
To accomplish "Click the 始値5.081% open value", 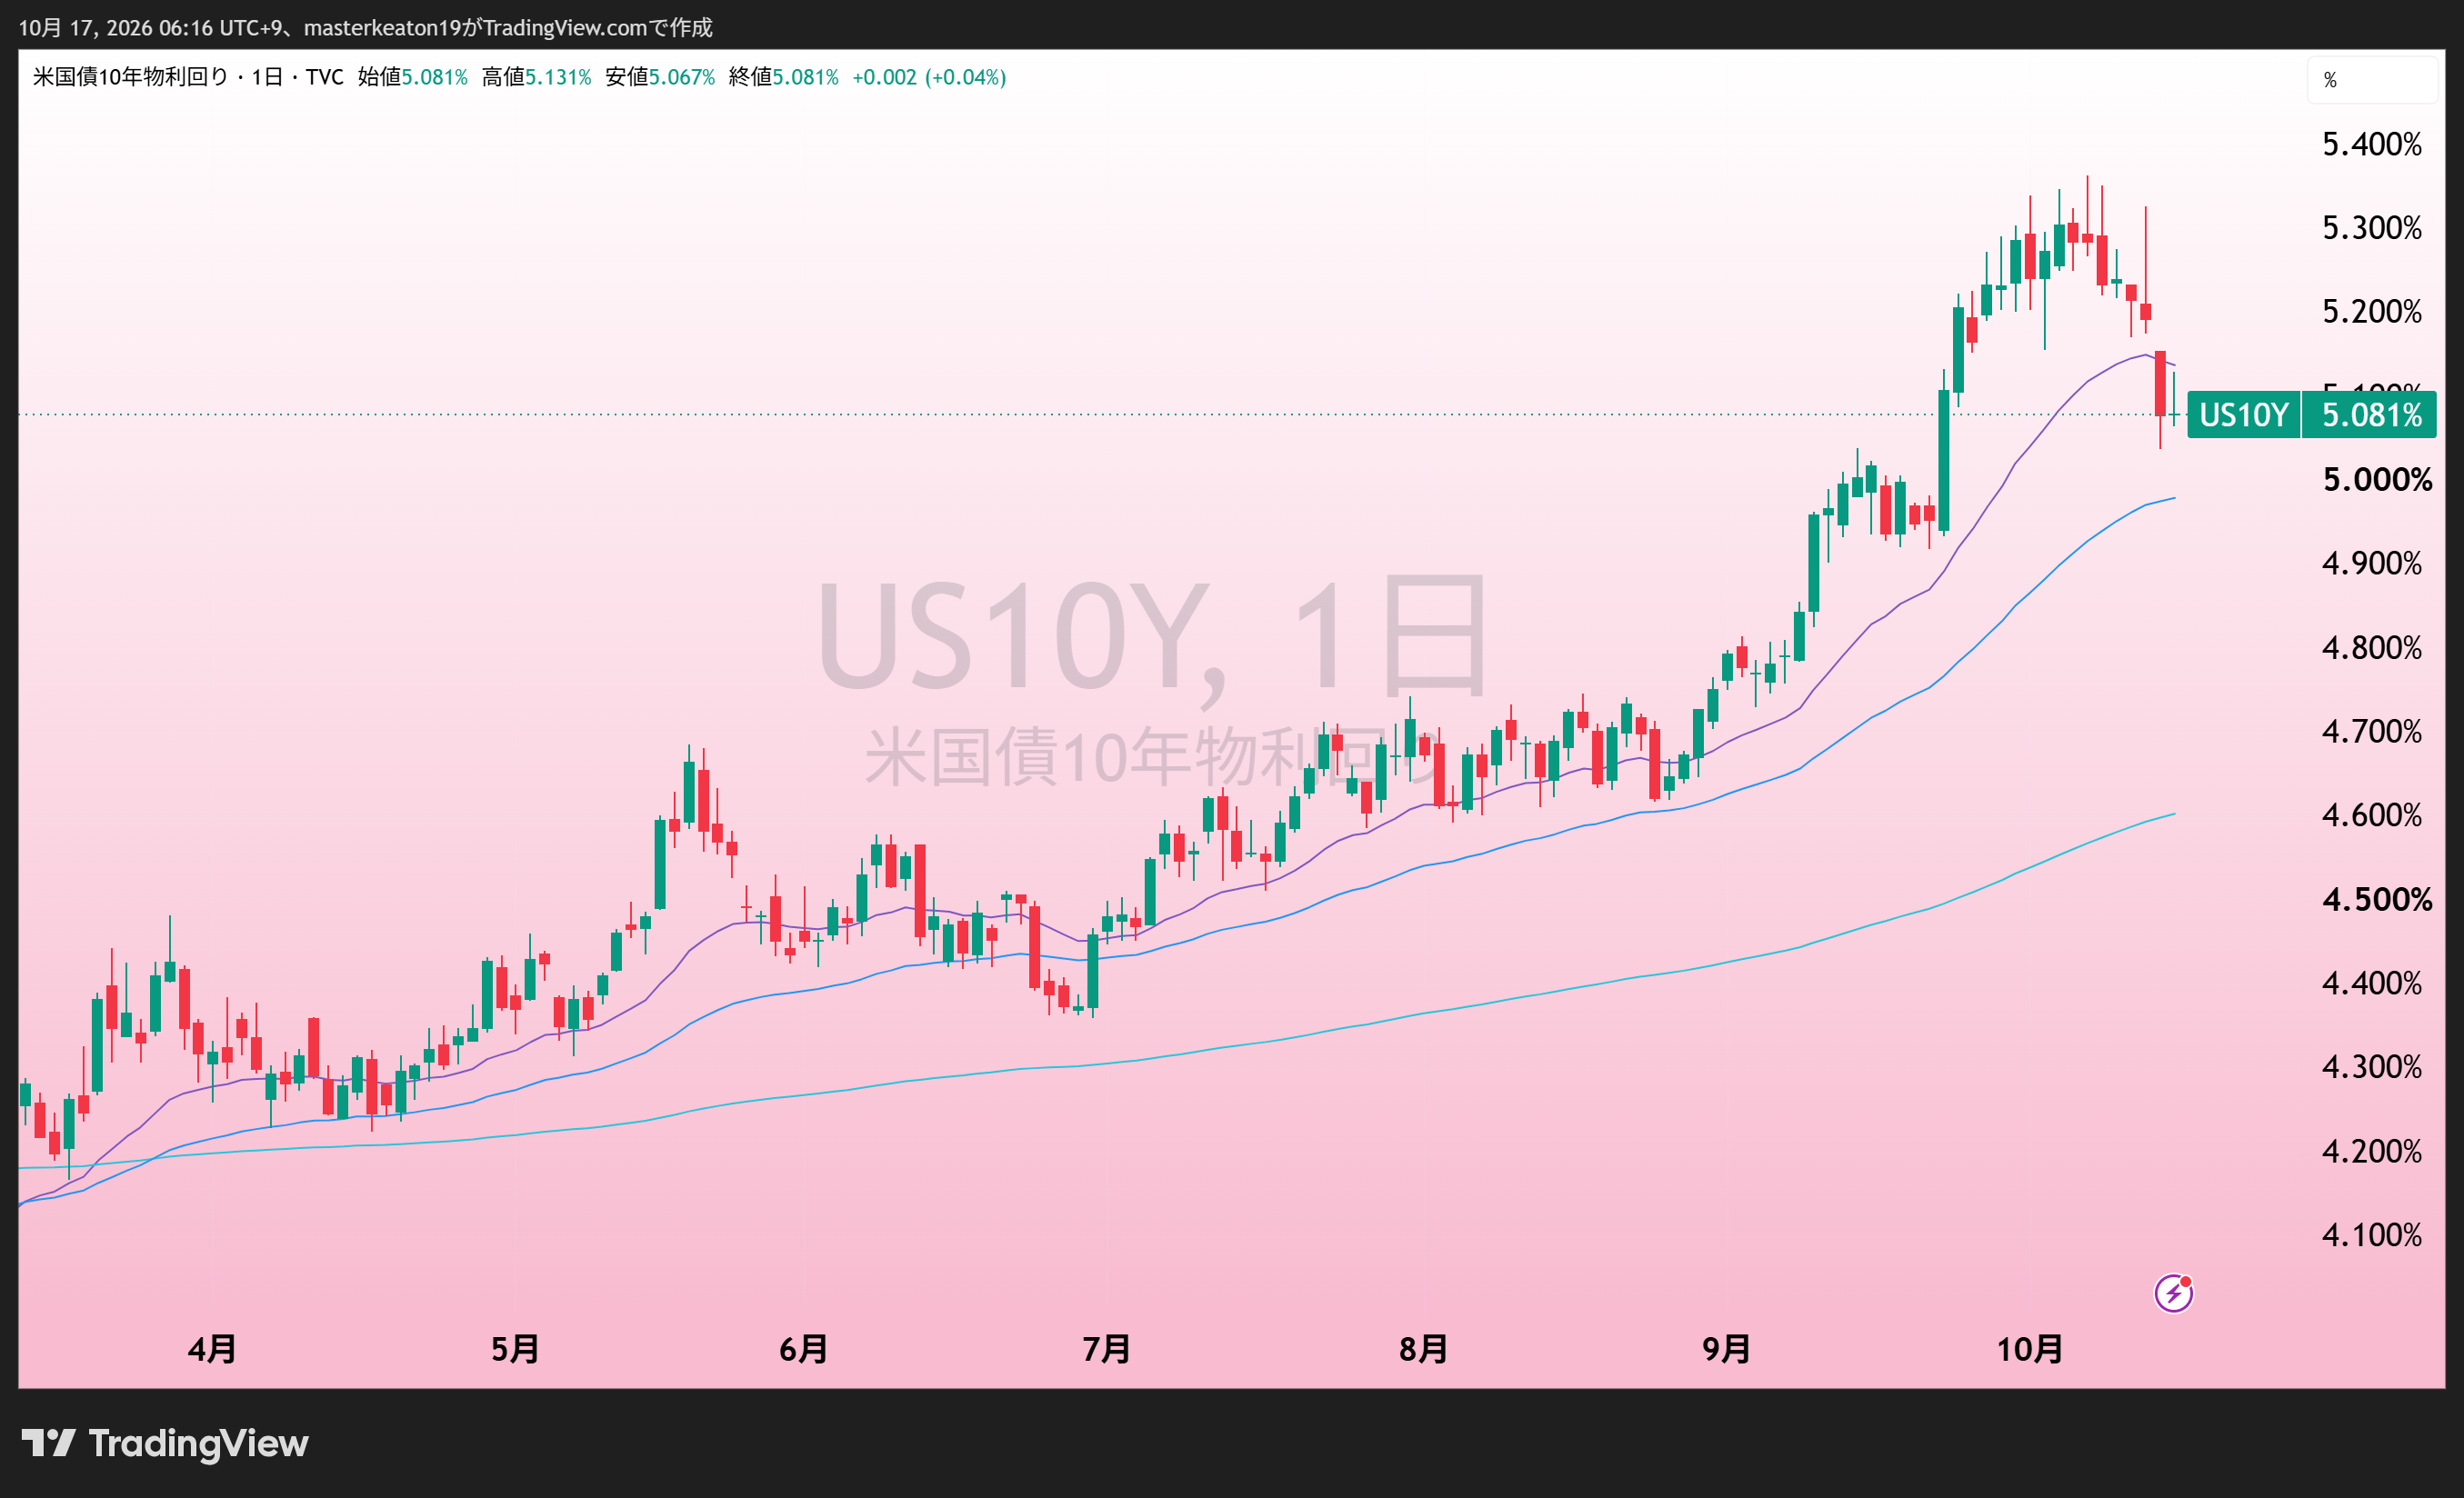I will [412, 77].
